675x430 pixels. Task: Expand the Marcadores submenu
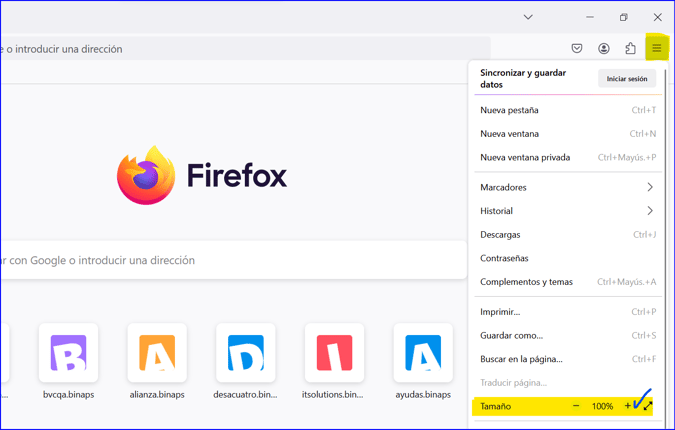click(568, 187)
